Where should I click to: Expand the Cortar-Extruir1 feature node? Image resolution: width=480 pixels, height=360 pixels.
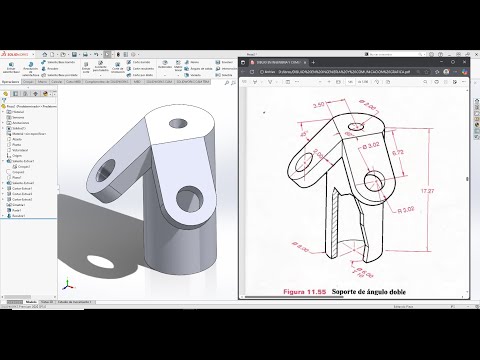3,188
